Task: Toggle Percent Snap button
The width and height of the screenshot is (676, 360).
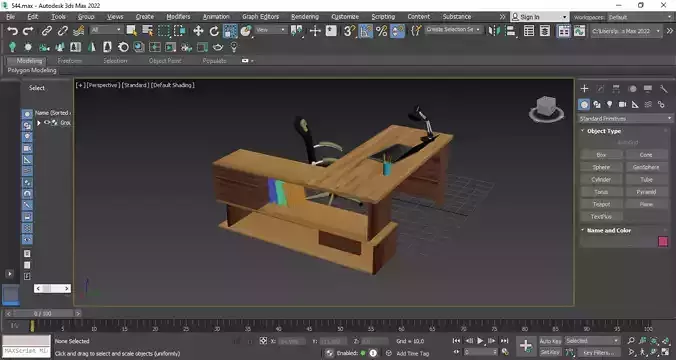Action: (x=382, y=31)
